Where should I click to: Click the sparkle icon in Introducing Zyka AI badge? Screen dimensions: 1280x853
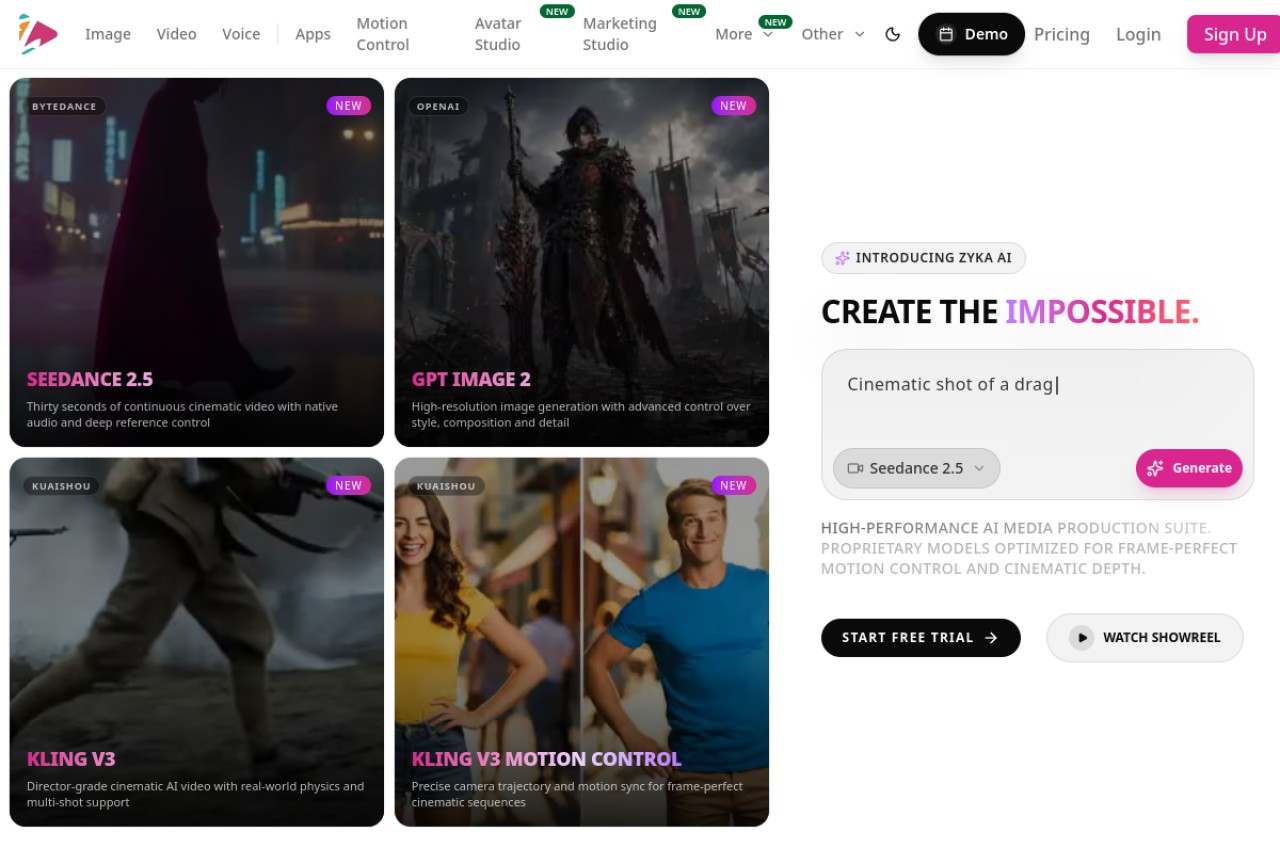842,258
